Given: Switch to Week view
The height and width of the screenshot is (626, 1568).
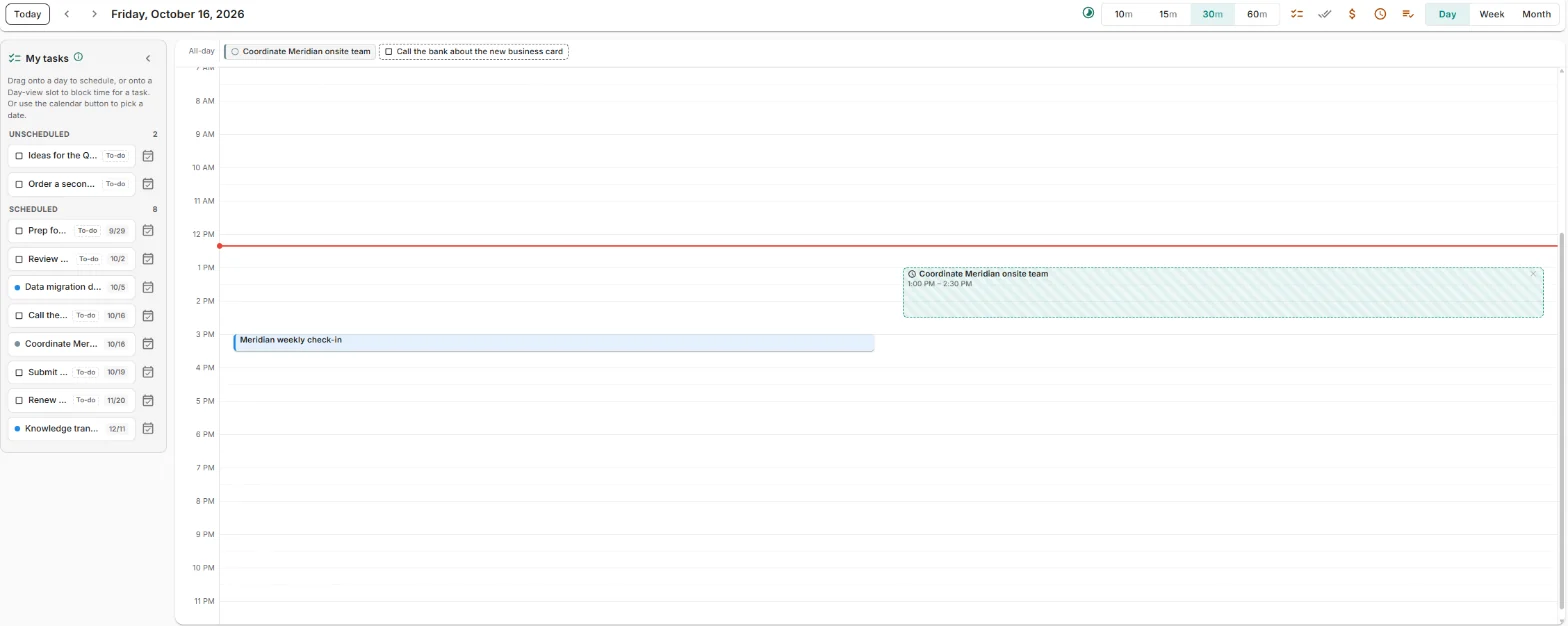Looking at the screenshot, I should 1491,14.
